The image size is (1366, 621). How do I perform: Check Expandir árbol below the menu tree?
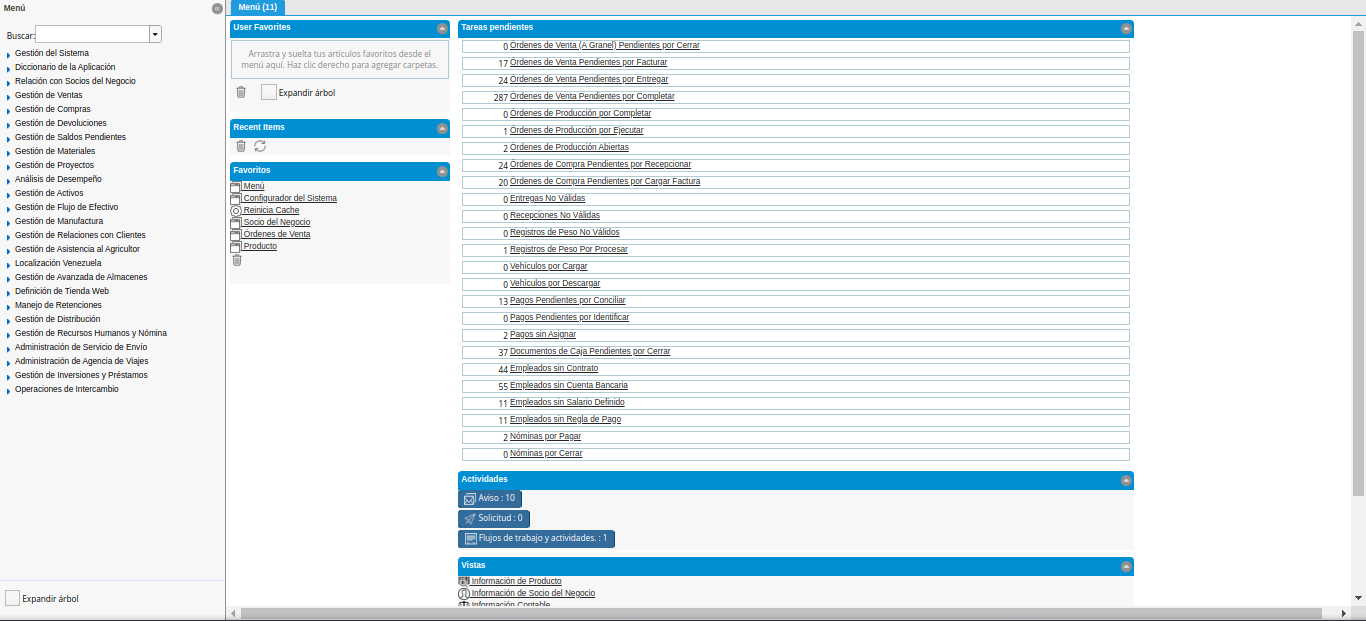coord(12,598)
